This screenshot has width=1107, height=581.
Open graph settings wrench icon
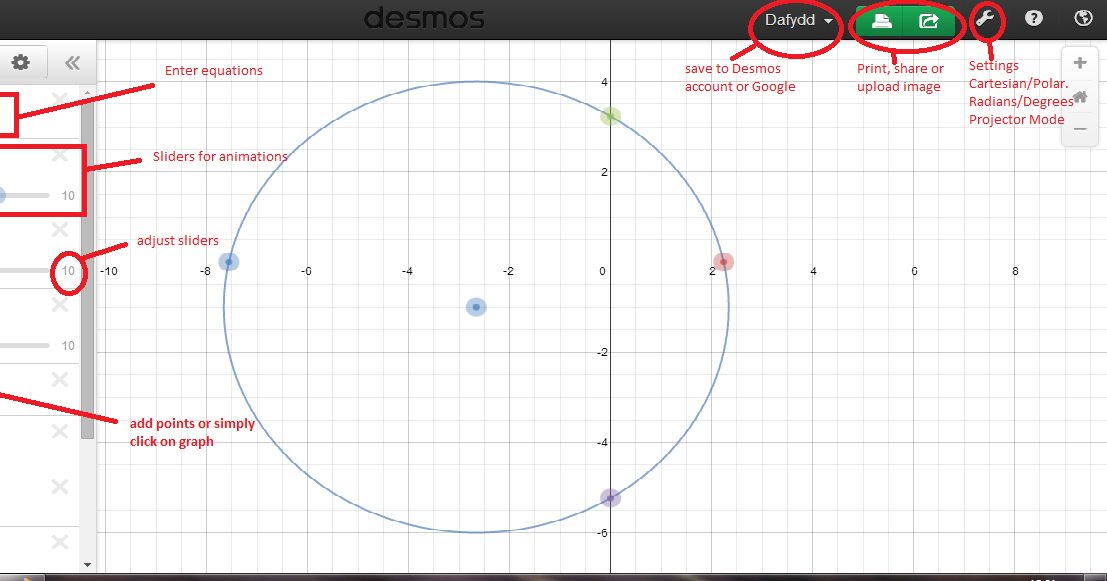click(985, 19)
